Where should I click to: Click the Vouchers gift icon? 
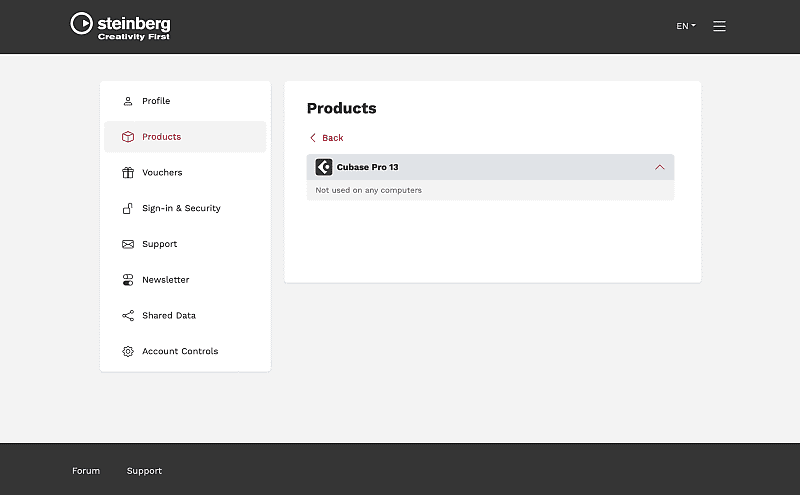tap(128, 173)
